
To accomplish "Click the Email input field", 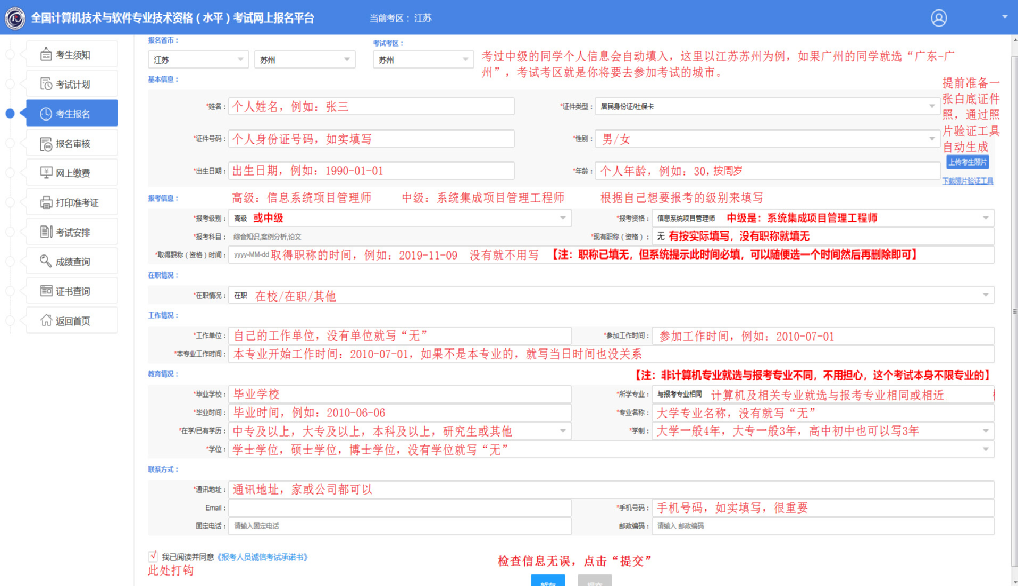I will click(x=401, y=508).
